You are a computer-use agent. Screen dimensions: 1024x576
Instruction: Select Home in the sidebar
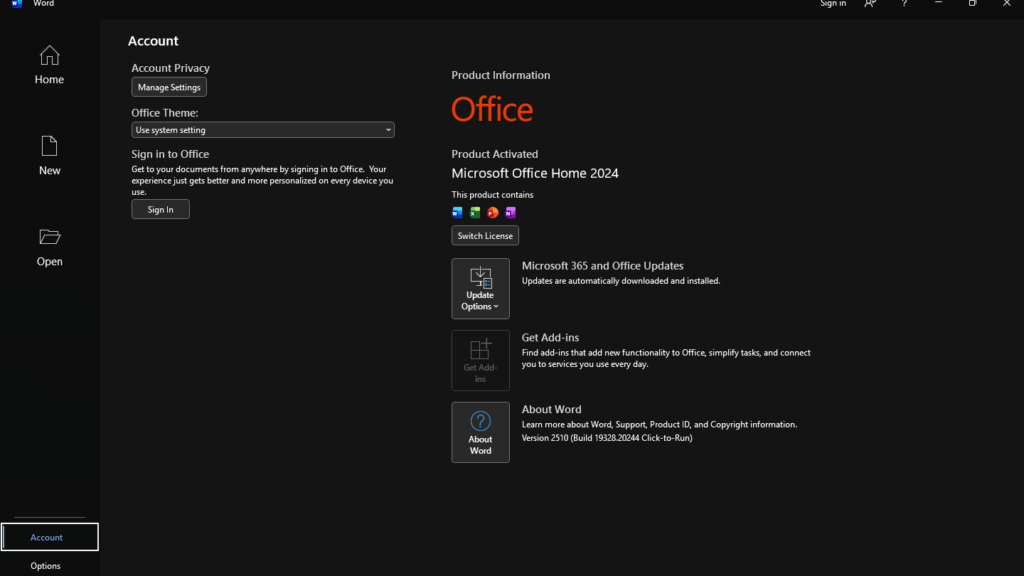click(49, 64)
